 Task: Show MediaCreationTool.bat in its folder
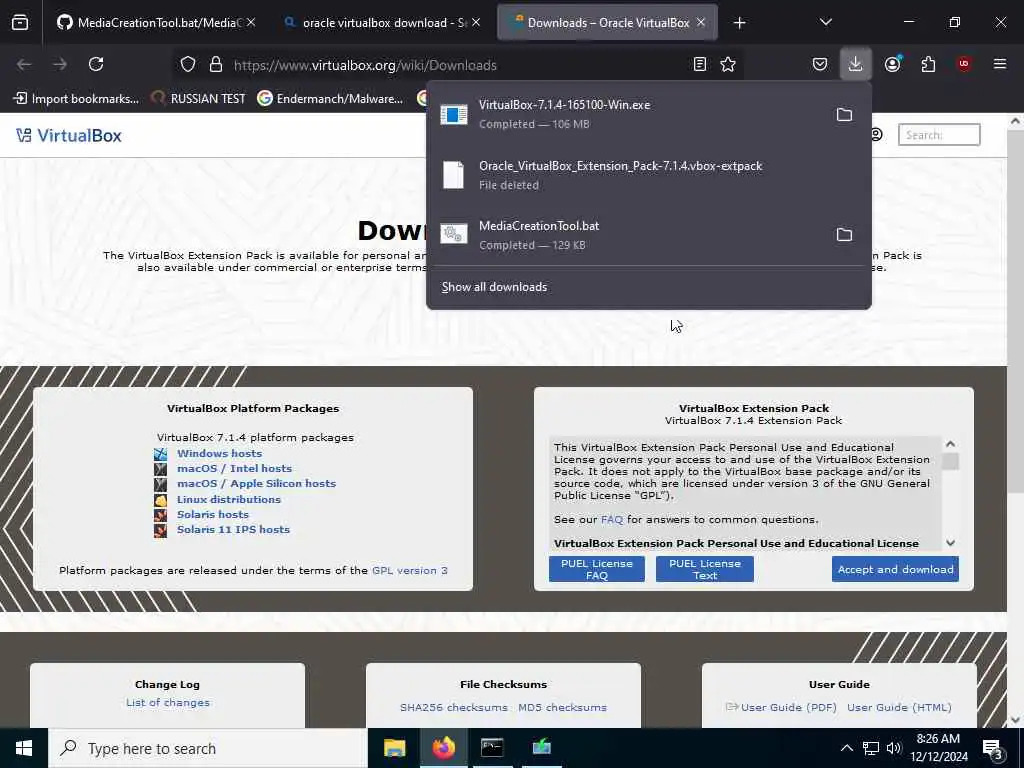click(844, 234)
